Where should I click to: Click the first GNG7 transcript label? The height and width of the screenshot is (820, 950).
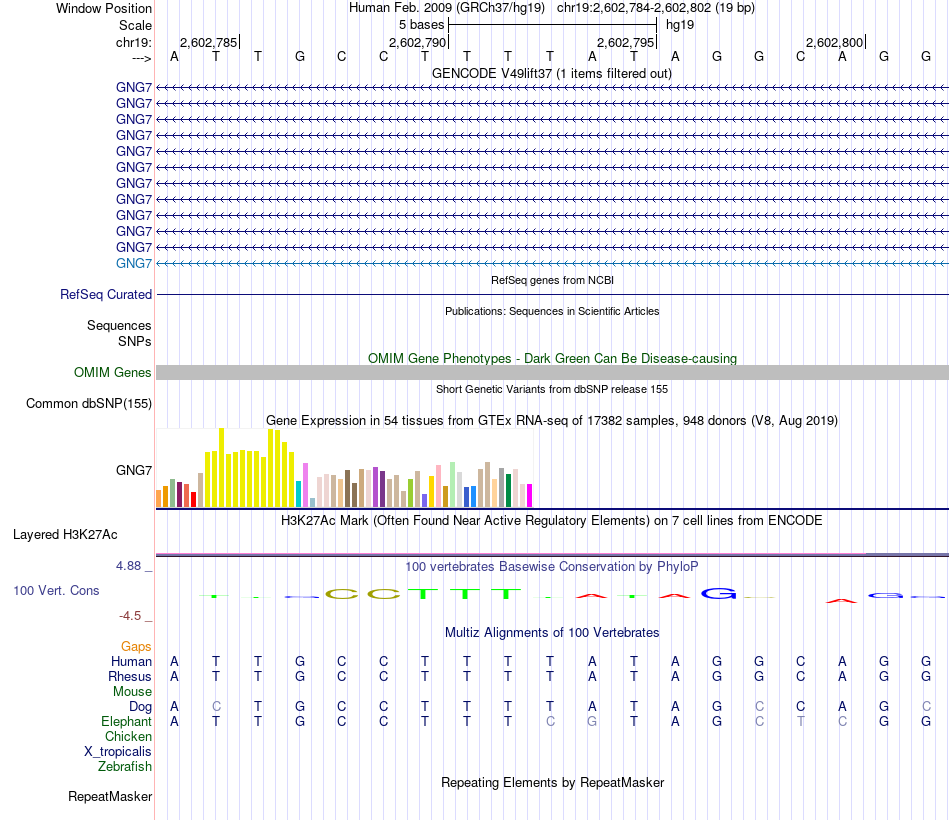[x=133, y=87]
